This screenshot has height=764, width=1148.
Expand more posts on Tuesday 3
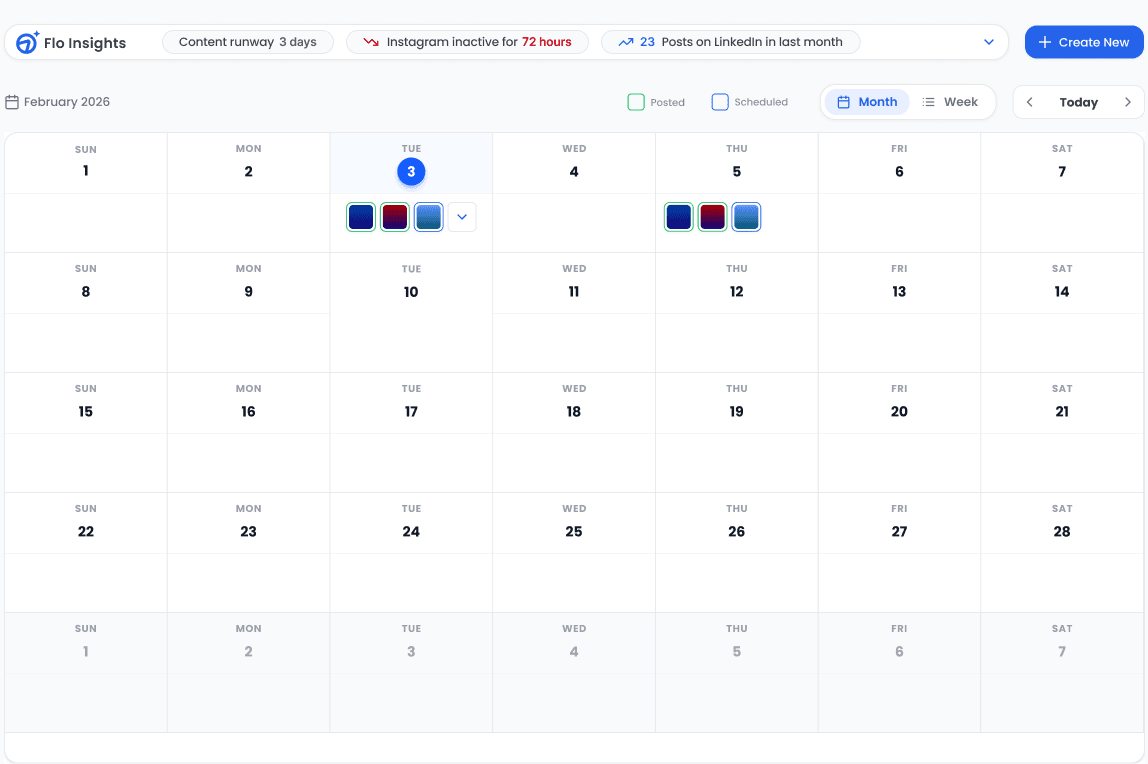pyautogui.click(x=462, y=217)
